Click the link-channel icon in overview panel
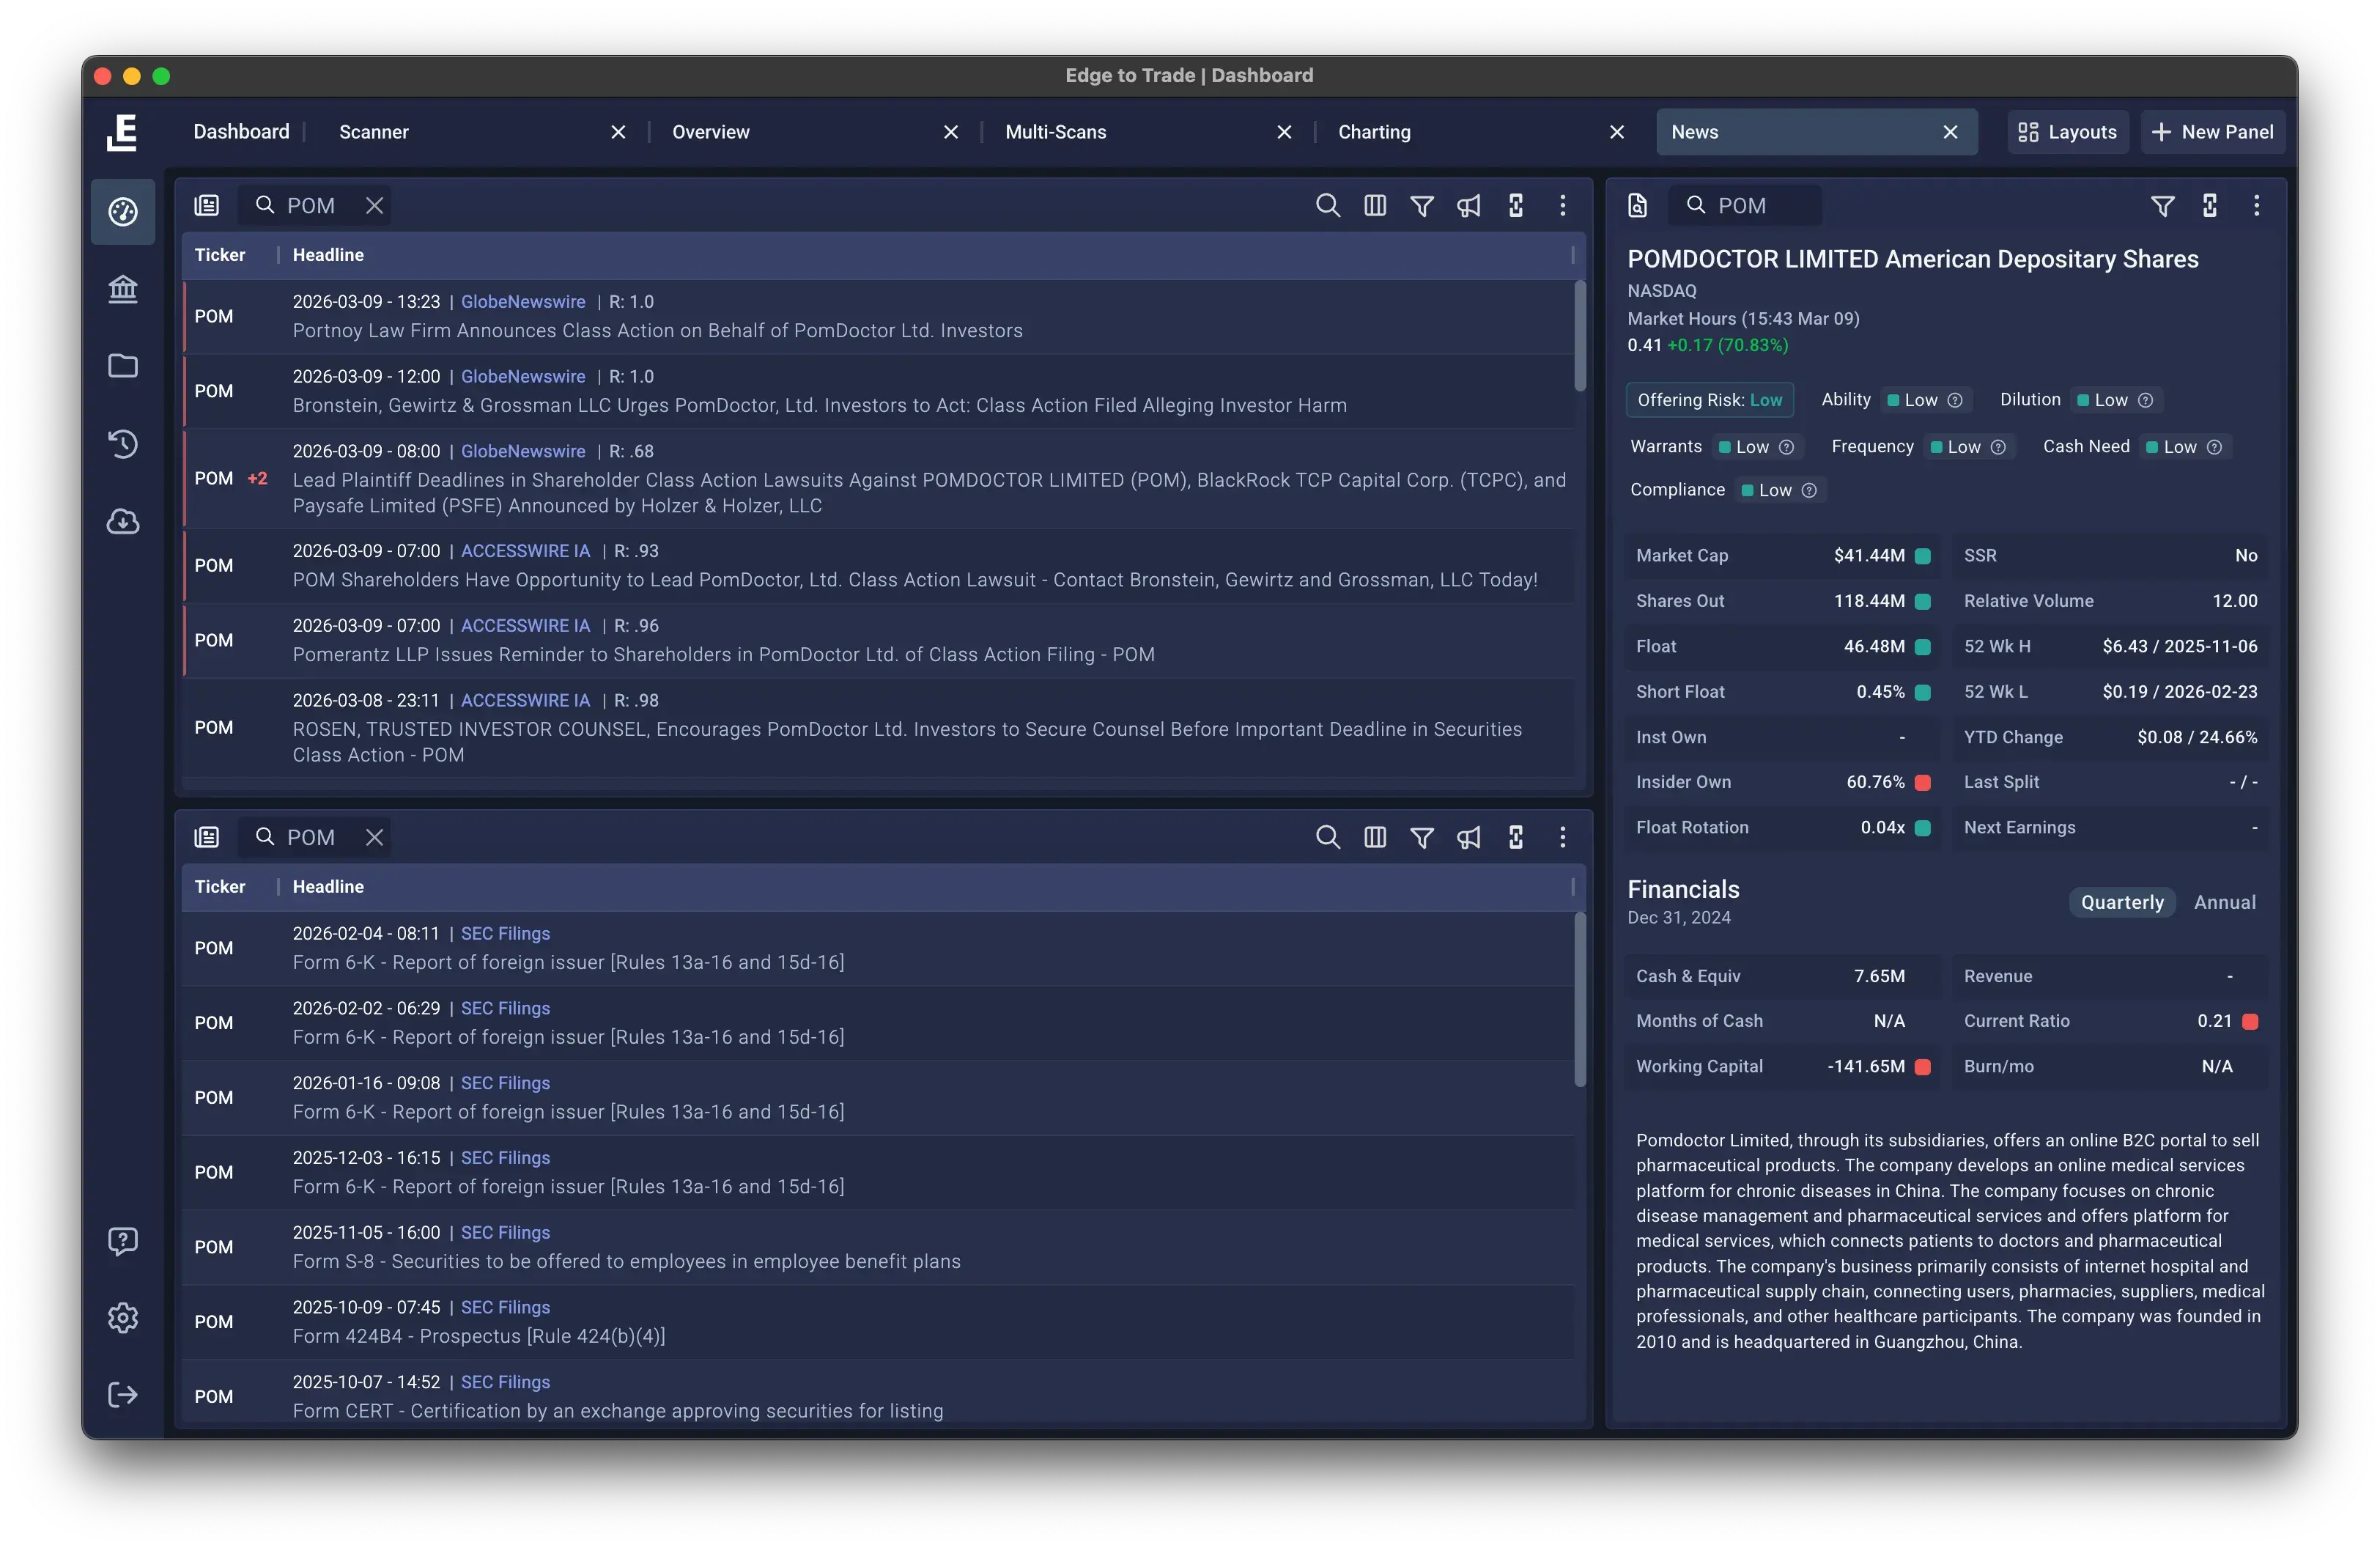 click(x=2209, y=206)
